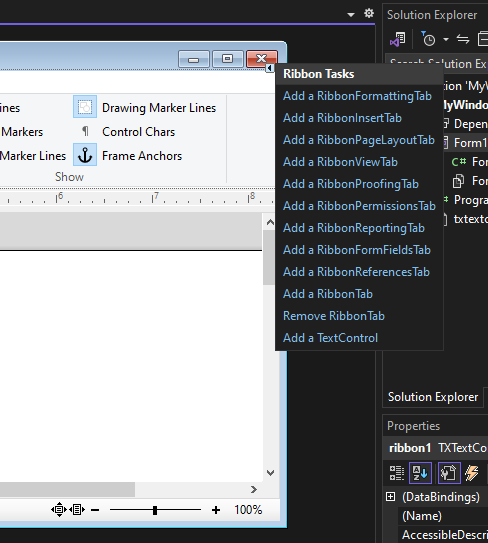Switch between solutions and folder views icon
Screen dimensions: 488x543
click(398, 39)
